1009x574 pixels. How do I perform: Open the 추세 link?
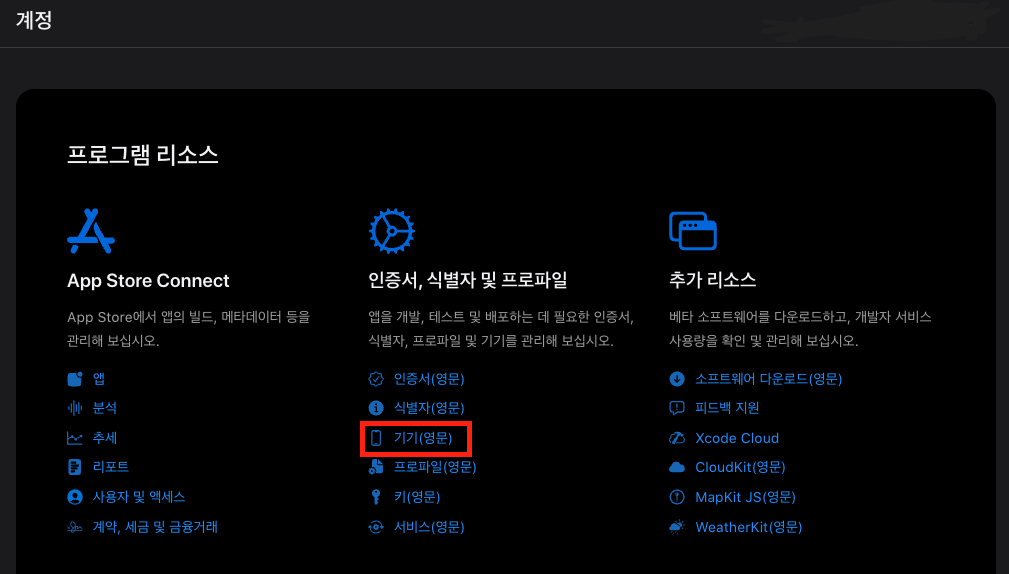[x=105, y=438]
